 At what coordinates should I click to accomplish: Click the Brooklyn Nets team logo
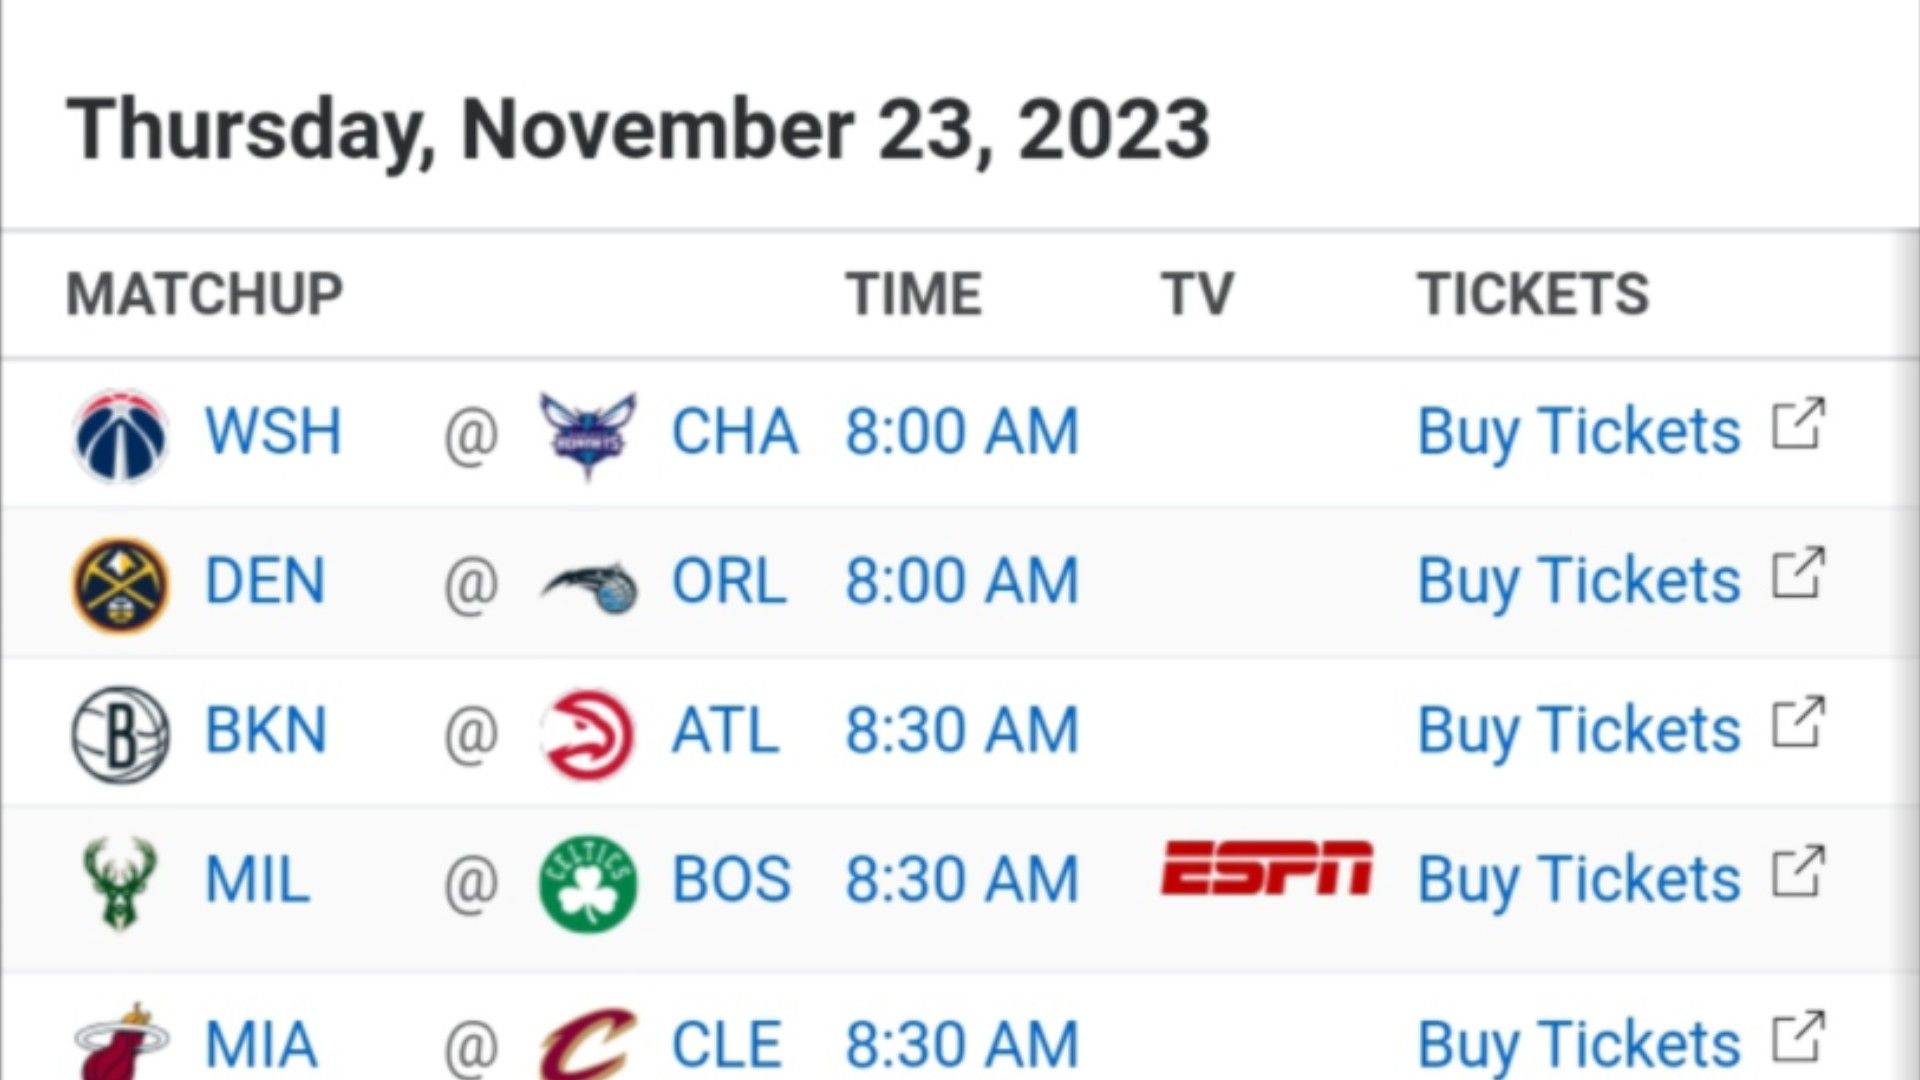[x=120, y=734]
